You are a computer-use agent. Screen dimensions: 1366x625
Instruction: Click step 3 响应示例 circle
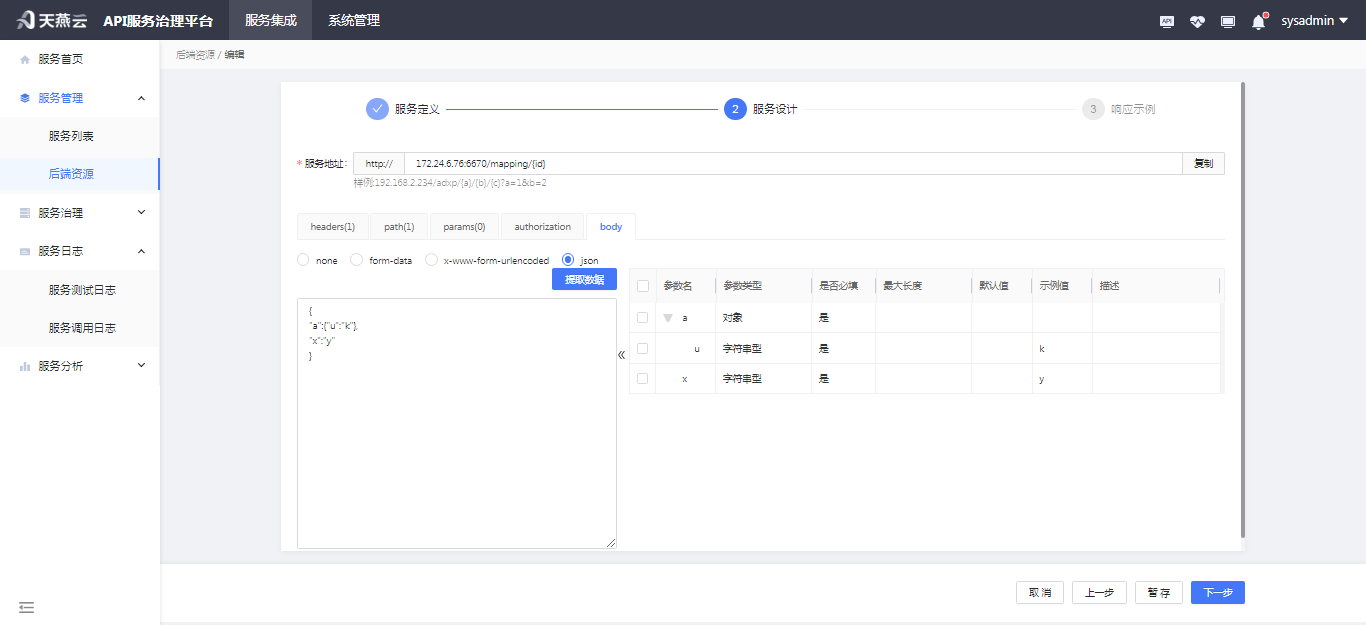click(1093, 109)
